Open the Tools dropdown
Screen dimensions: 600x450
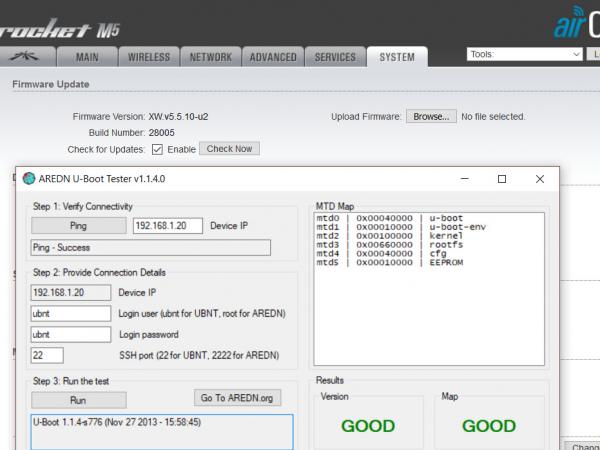click(x=525, y=54)
